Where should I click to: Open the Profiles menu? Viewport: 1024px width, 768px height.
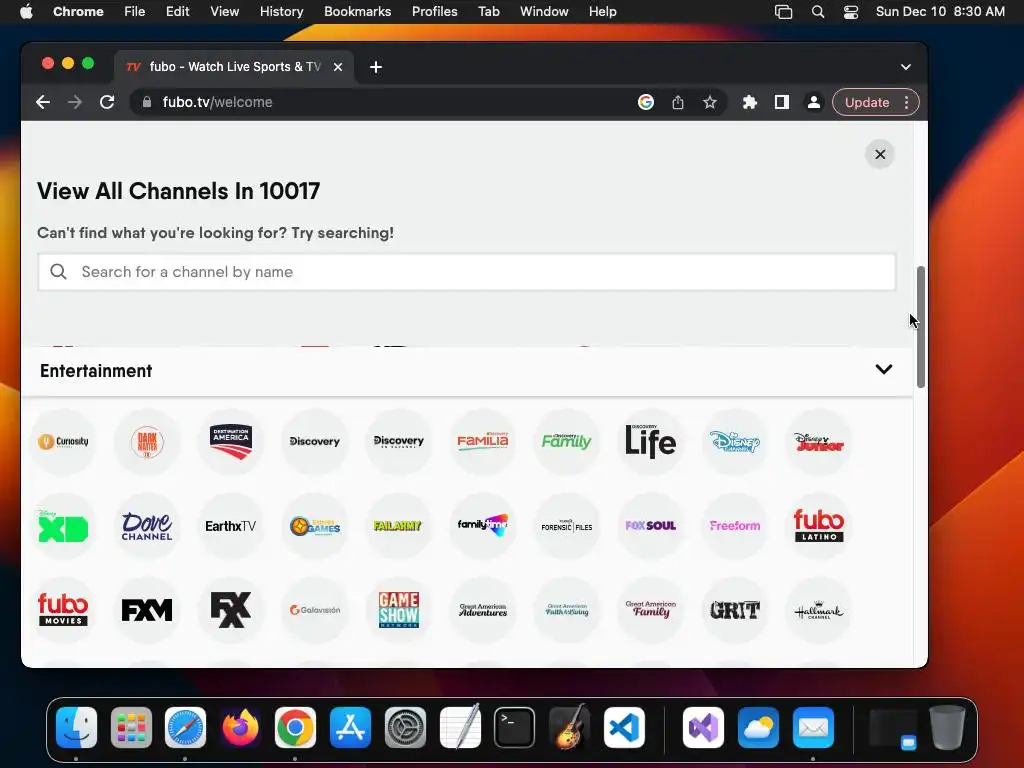pyautogui.click(x=434, y=11)
